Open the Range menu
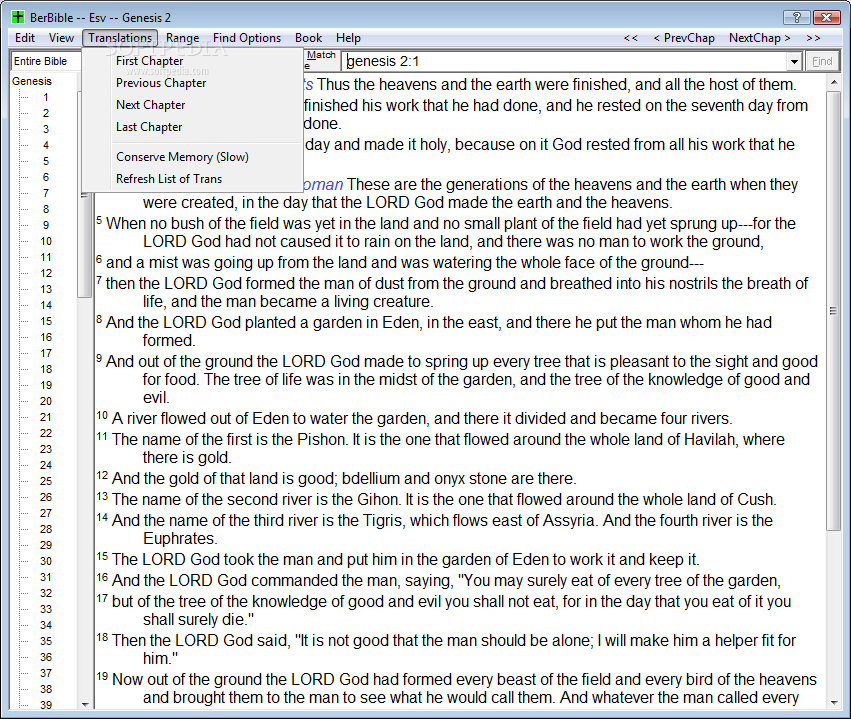The height and width of the screenshot is (719, 851). click(x=182, y=38)
